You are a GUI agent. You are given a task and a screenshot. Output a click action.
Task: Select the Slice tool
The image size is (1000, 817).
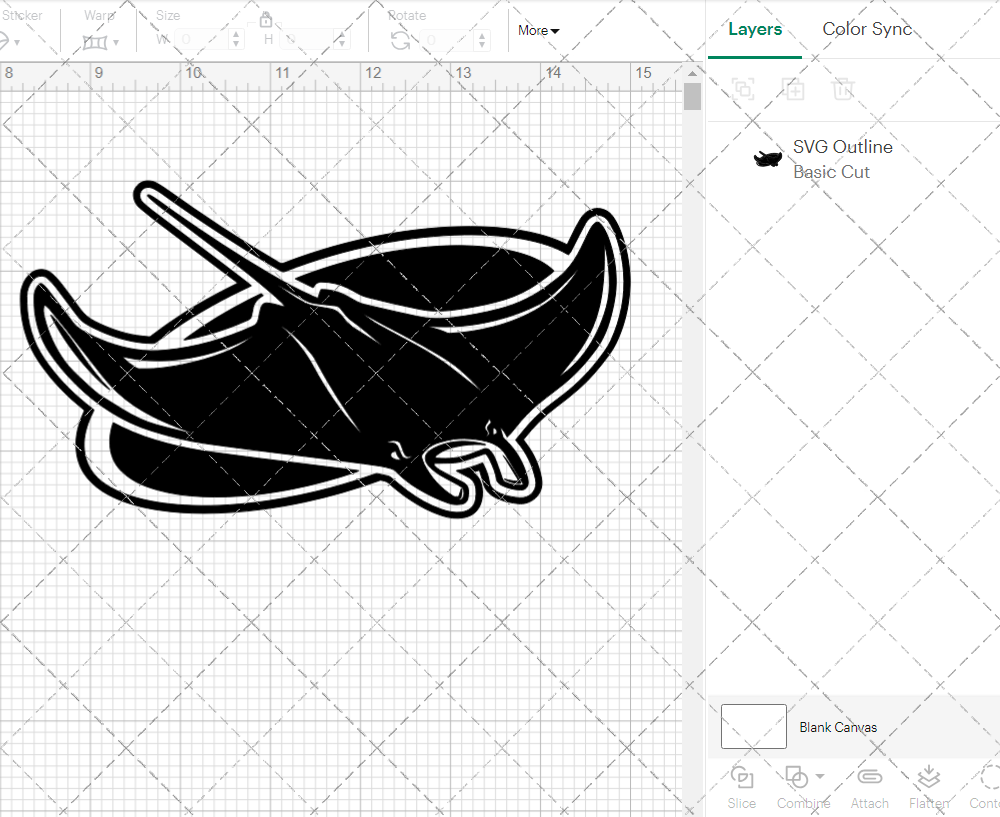pos(741,787)
